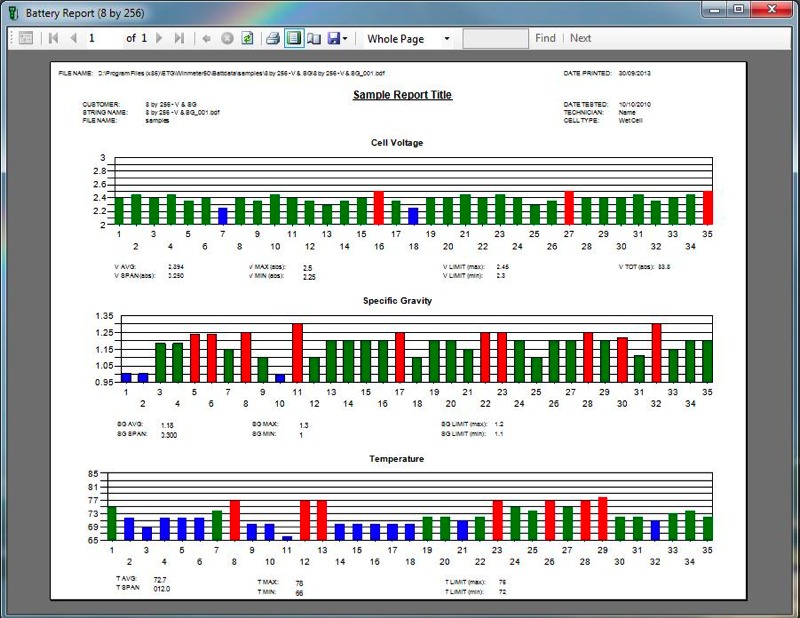The width and height of the screenshot is (800, 618).
Task: Go to the first page
Action: coord(53,38)
